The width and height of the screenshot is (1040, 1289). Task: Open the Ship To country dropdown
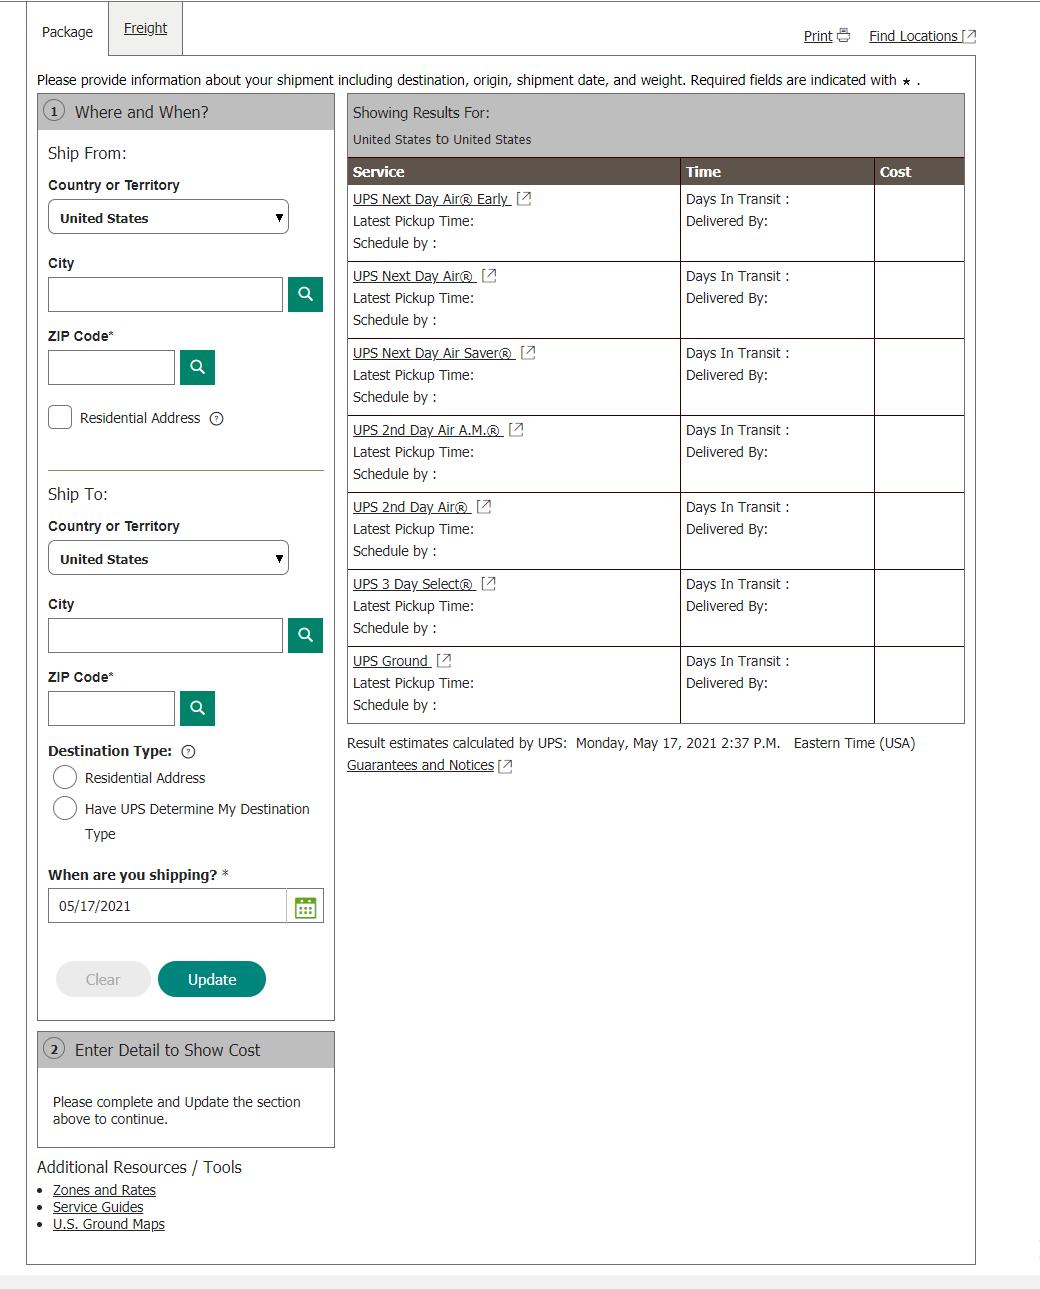pos(167,558)
